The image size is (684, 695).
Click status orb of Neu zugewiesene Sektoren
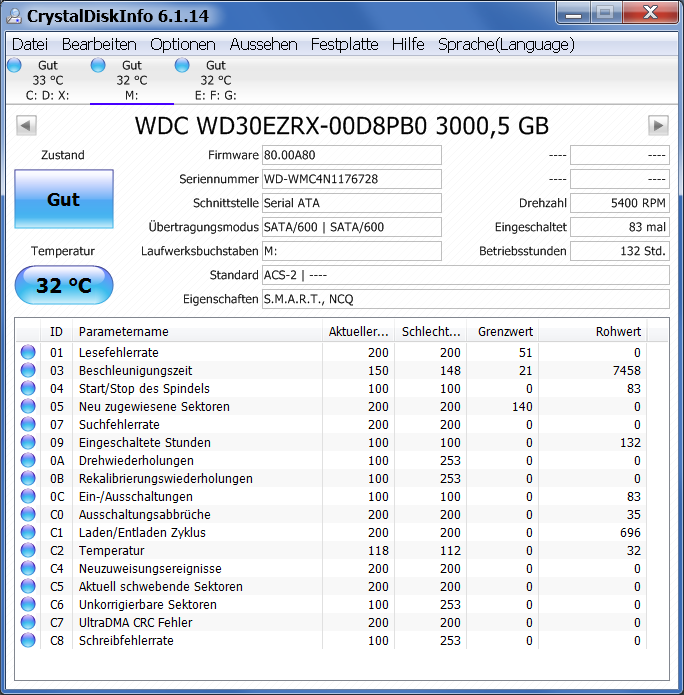click(28, 406)
